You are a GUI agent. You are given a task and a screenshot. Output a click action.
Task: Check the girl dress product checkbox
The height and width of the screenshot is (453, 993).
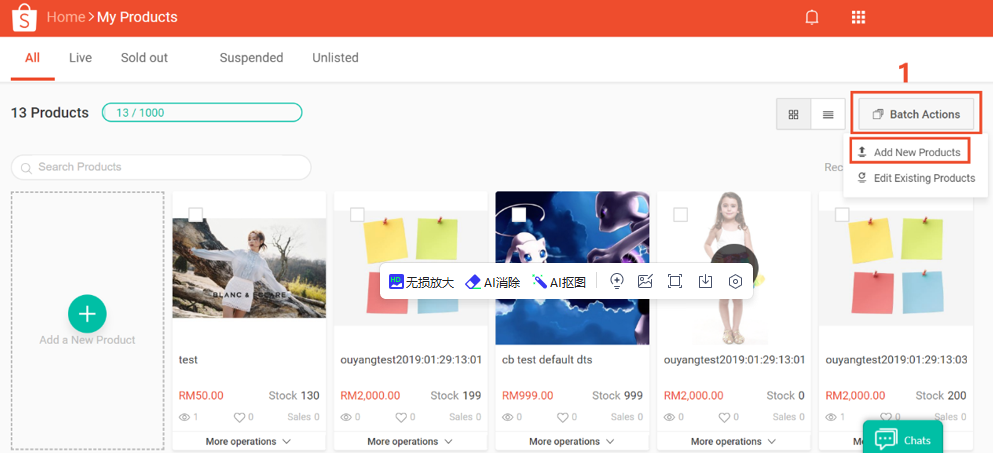pos(680,215)
